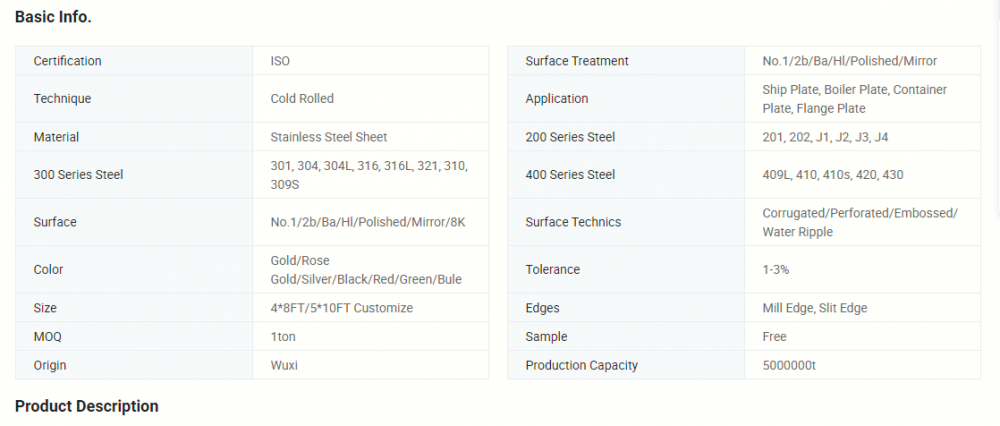1000x426 pixels.
Task: Click the Mill Edge, Slit Edge value
Action: click(x=814, y=308)
